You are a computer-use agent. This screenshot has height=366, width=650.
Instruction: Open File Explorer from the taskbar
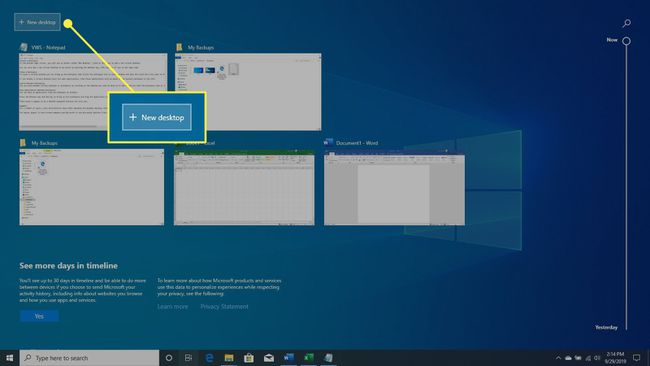point(229,358)
